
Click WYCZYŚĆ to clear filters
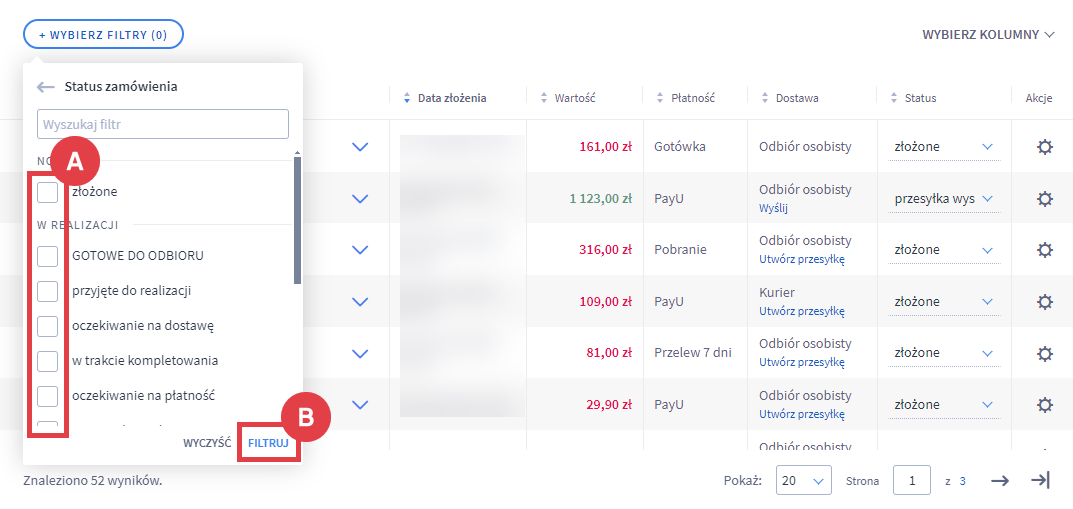[x=207, y=442]
